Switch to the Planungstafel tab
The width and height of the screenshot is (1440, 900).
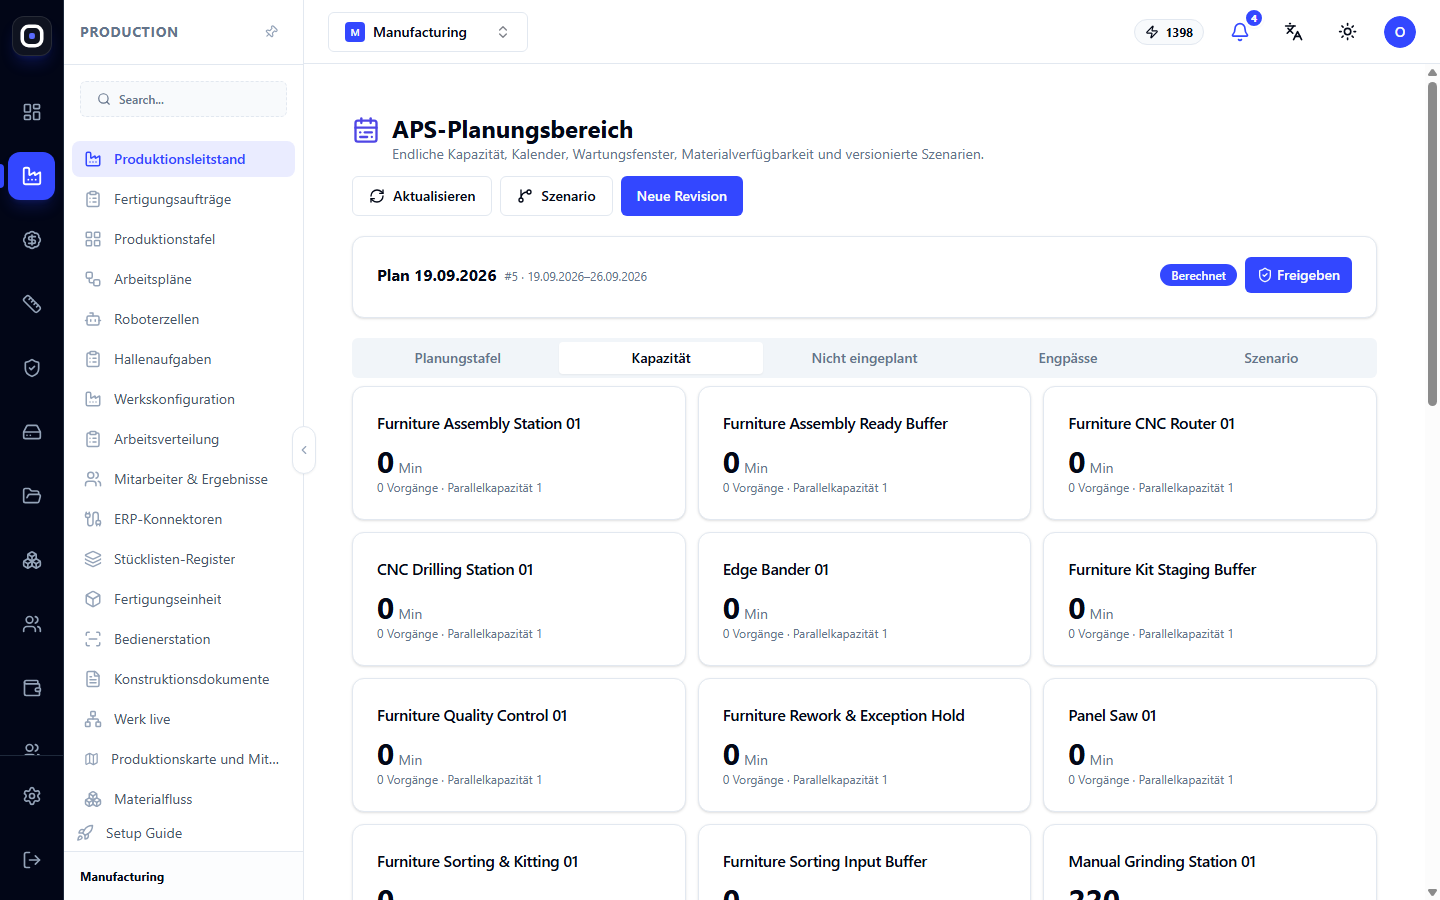[x=458, y=358]
